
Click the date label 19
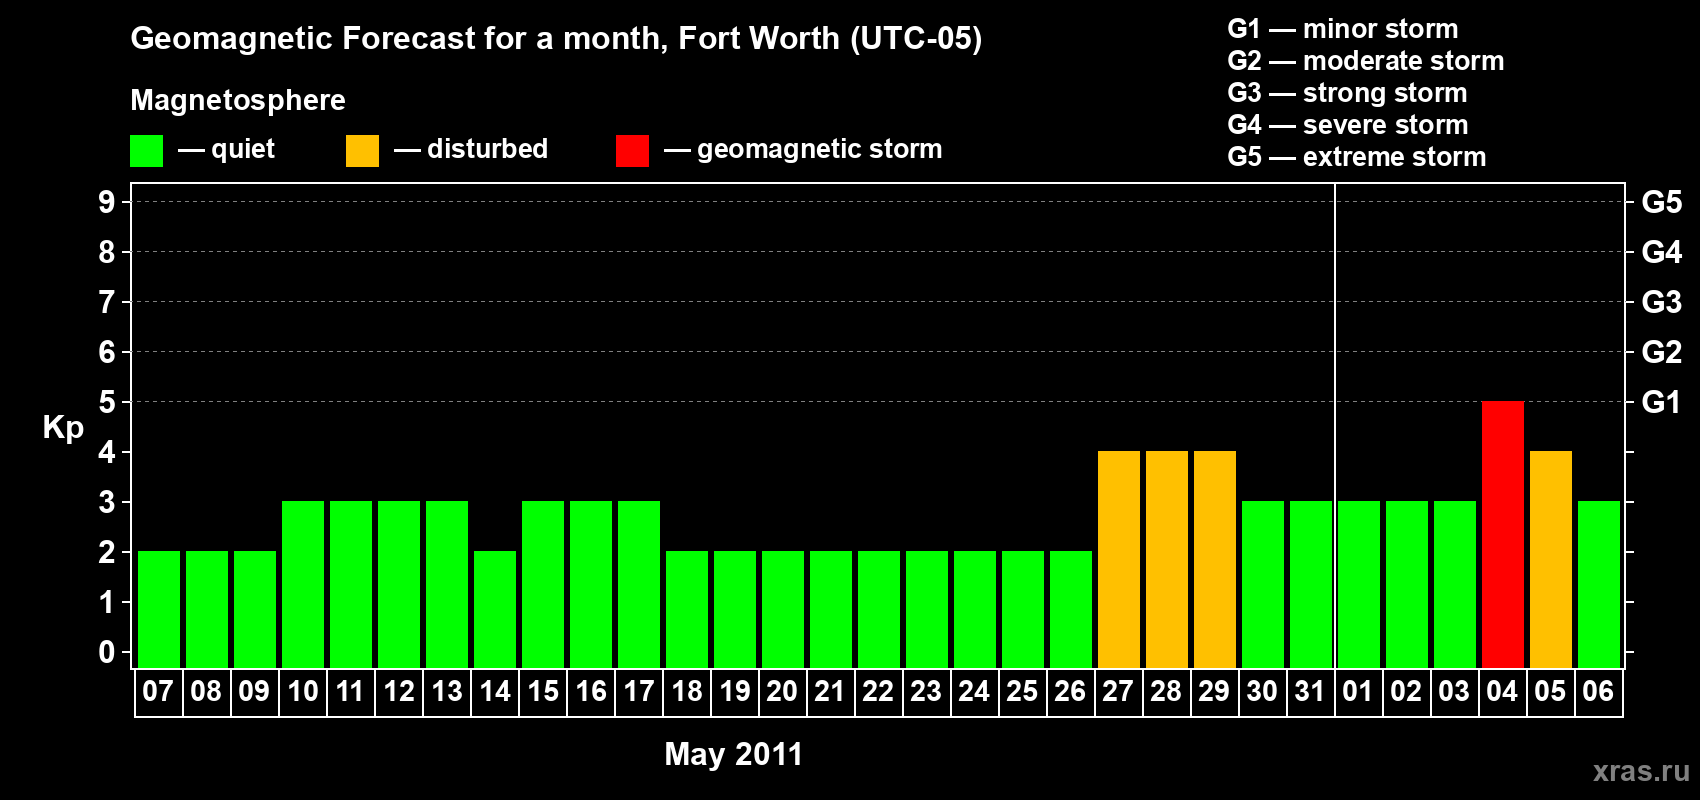(x=734, y=691)
